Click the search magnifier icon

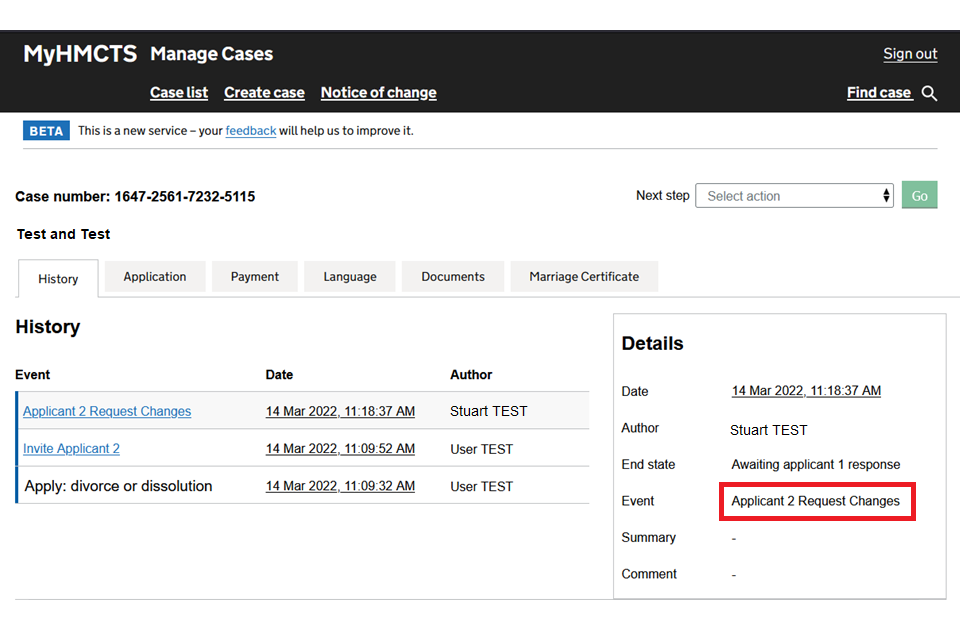coord(929,93)
